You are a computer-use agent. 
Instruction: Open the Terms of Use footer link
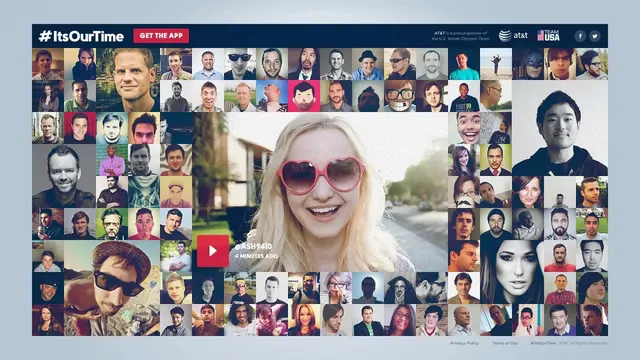pos(505,343)
